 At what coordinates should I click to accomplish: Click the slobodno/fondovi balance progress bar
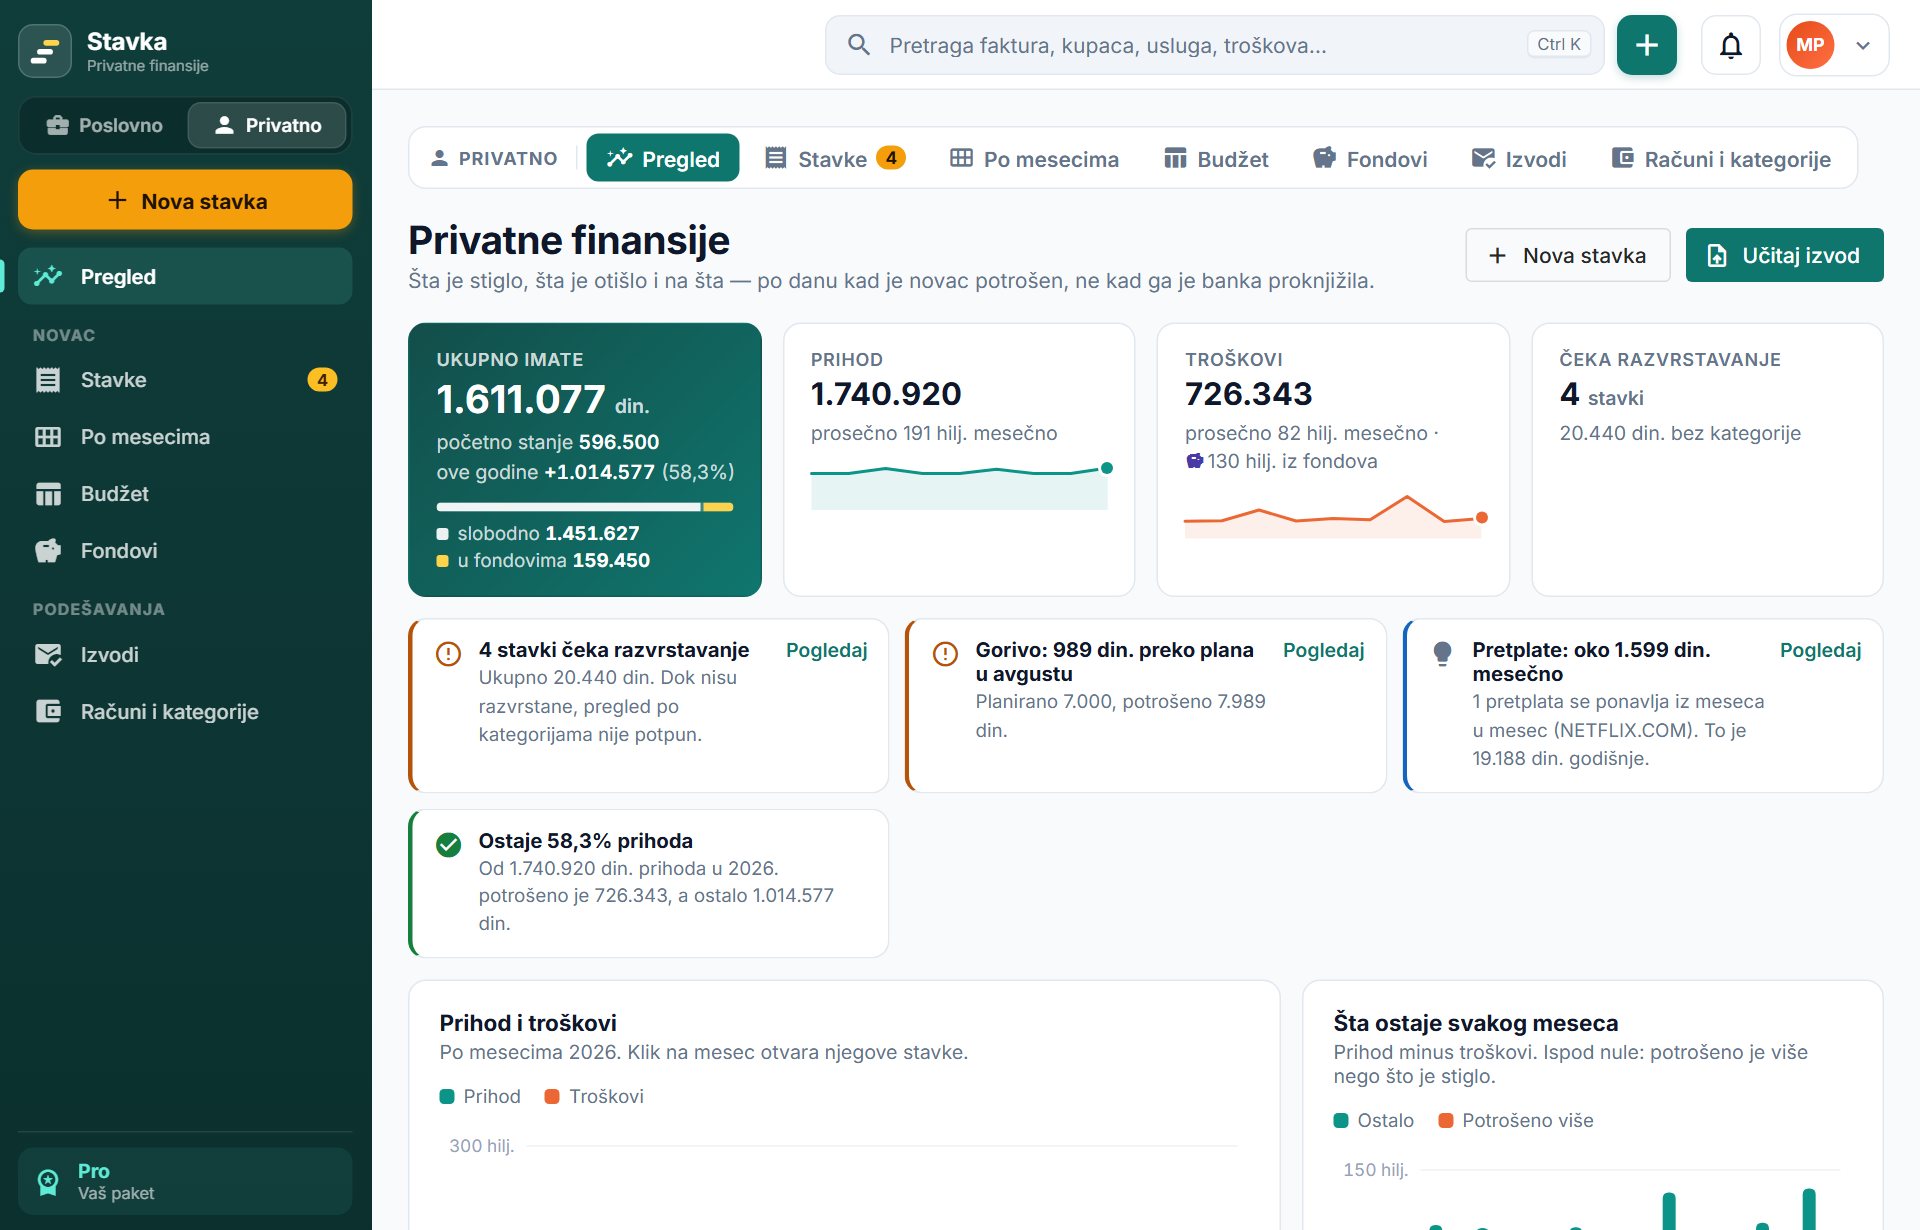585,507
